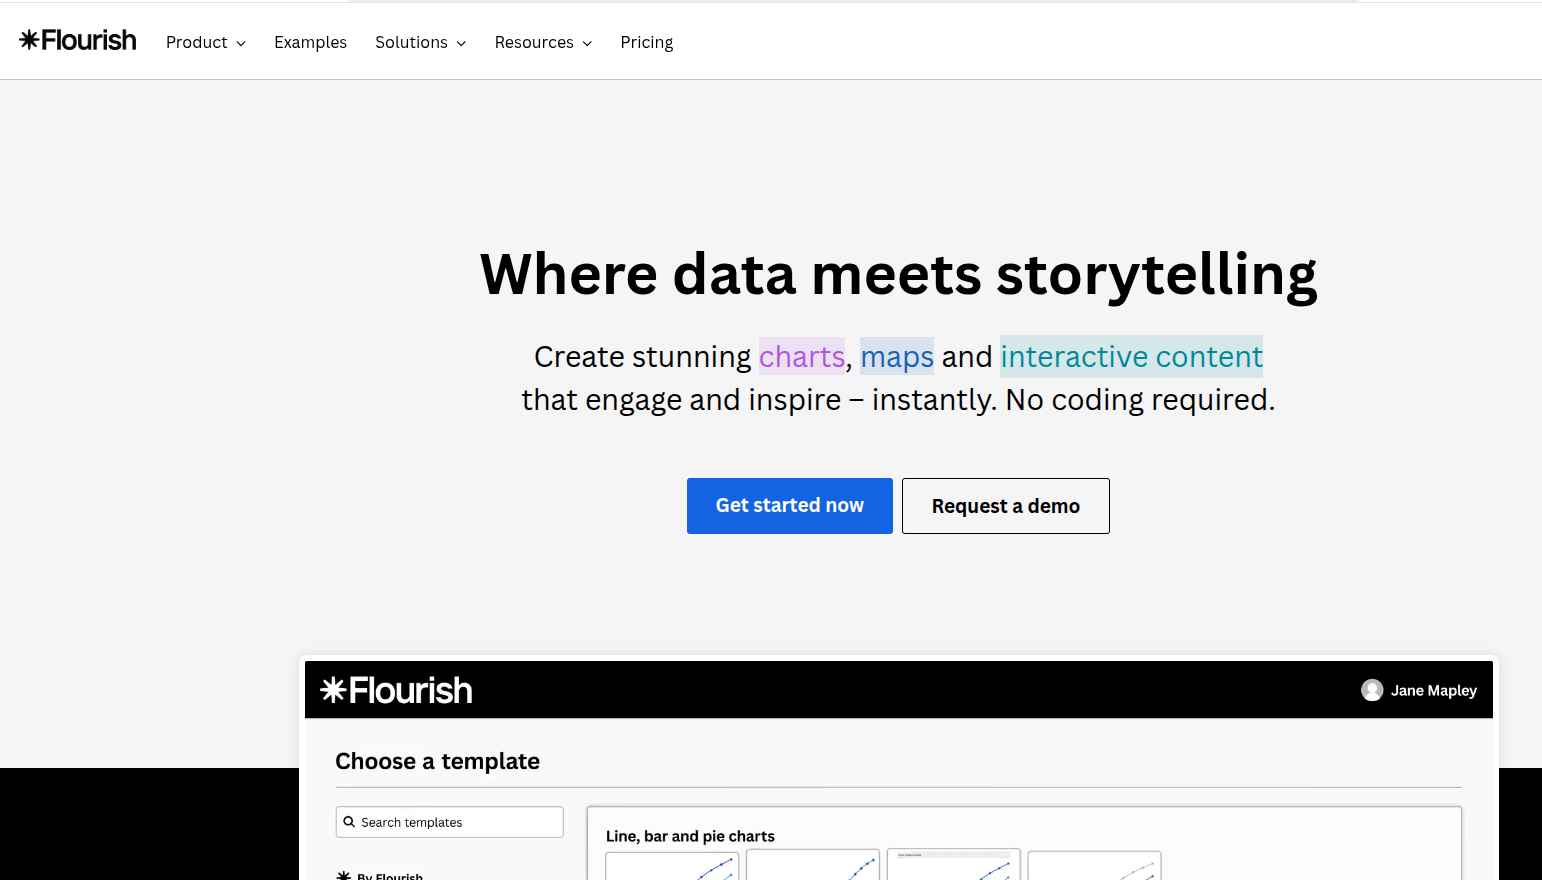Go to the Pricing page
This screenshot has width=1542, height=880.
646,42
